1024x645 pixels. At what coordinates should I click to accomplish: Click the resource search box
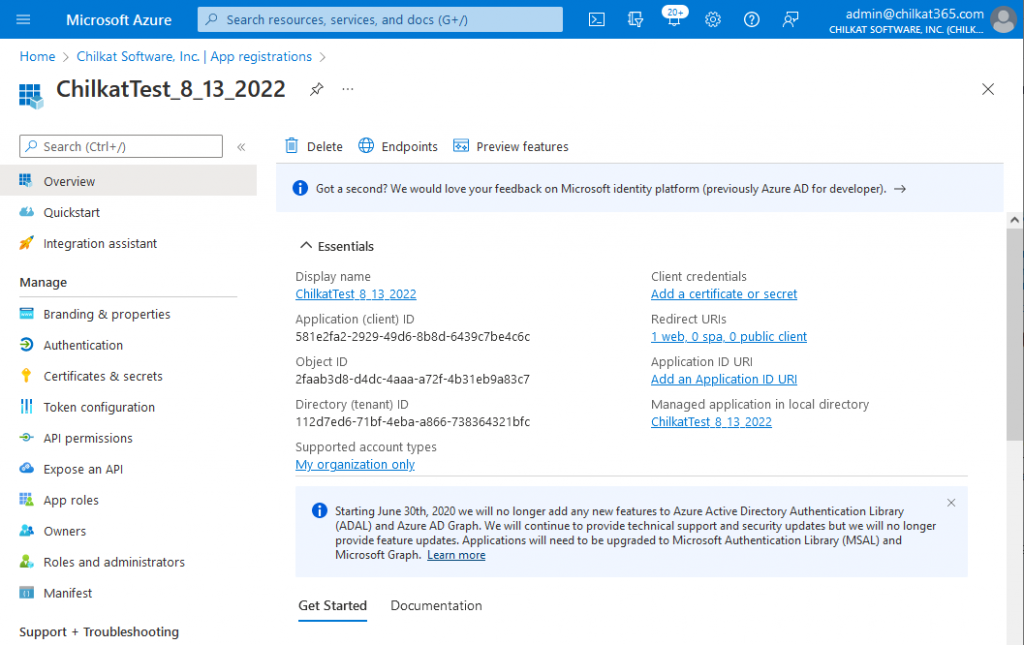(x=380, y=19)
